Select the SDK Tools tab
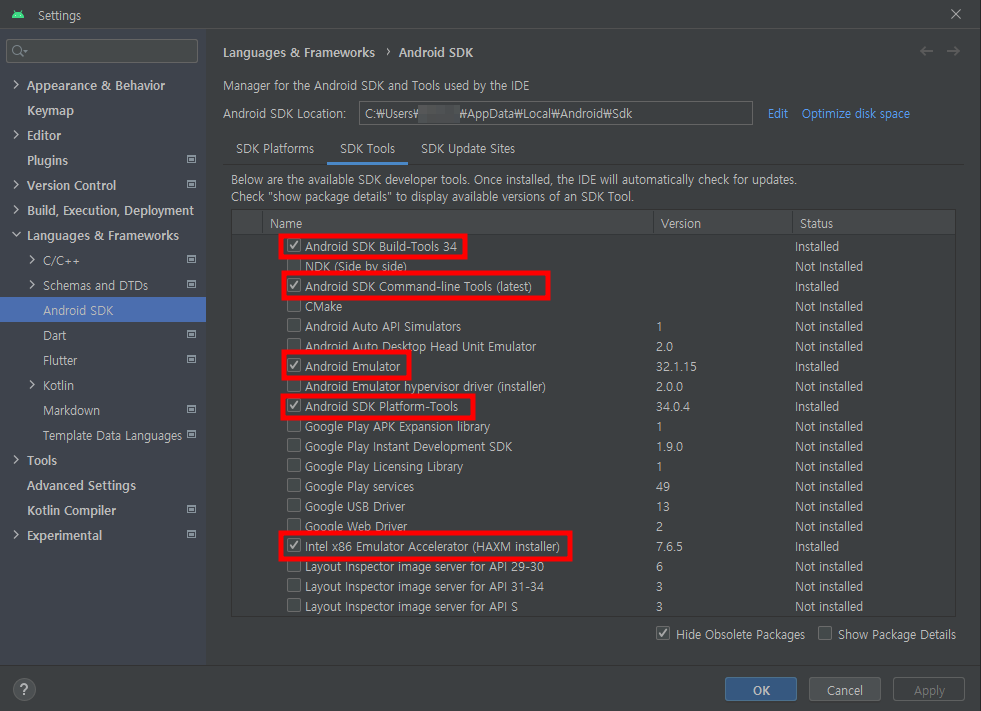The width and height of the screenshot is (981, 711). 367,149
